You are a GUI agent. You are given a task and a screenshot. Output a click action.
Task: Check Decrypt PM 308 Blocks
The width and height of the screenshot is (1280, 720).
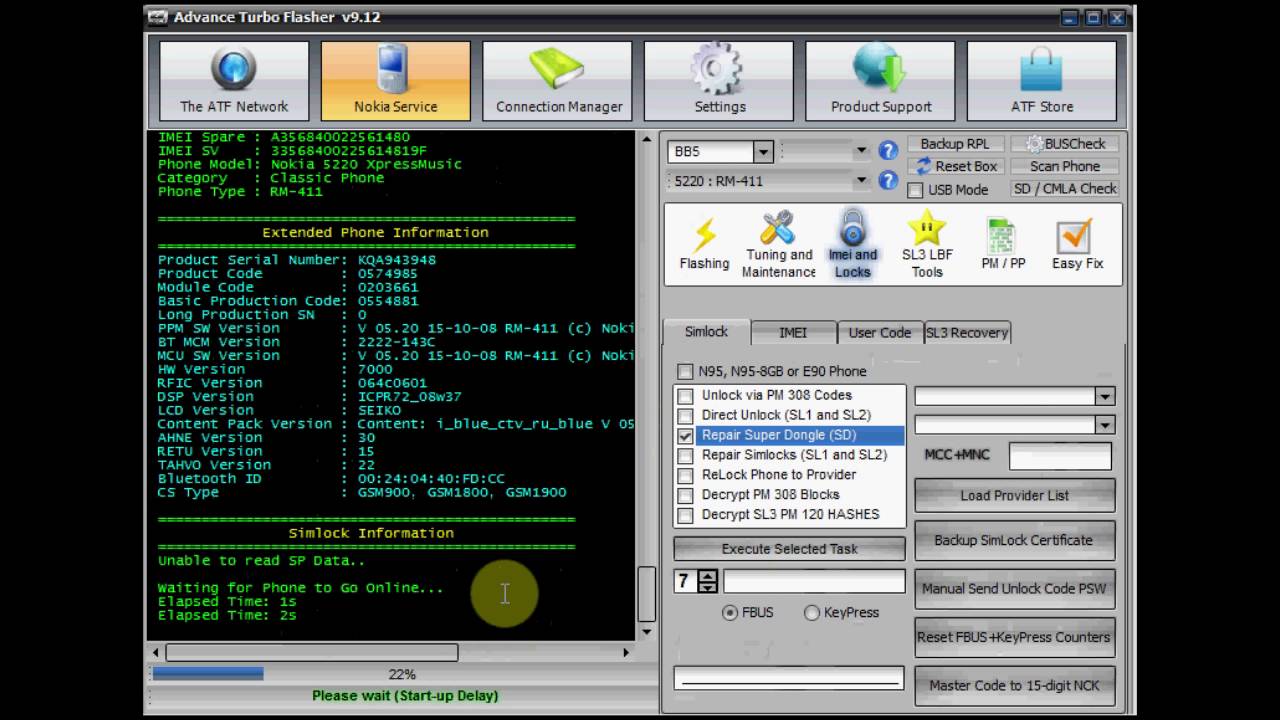[x=685, y=495]
